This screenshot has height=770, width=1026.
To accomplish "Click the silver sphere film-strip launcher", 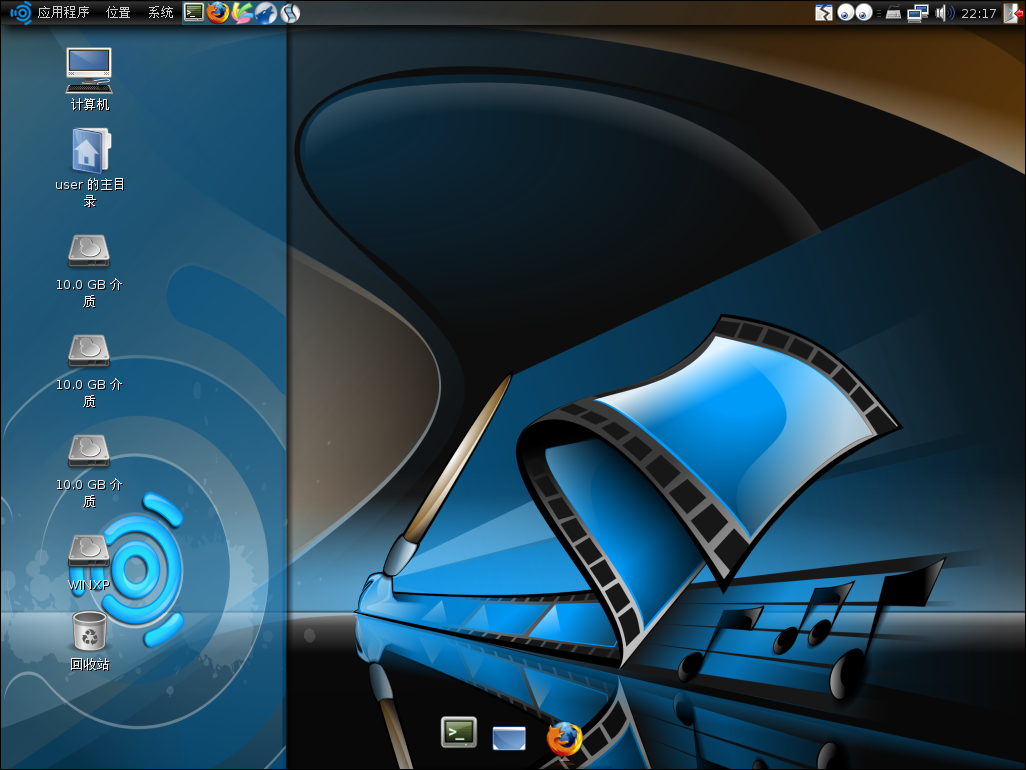I will point(291,12).
